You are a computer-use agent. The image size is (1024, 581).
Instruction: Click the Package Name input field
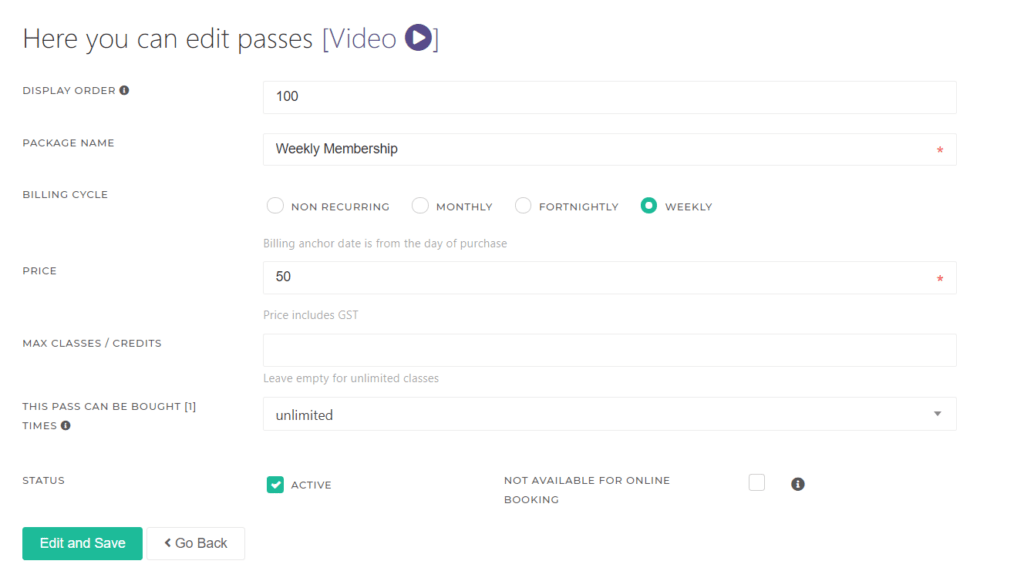click(600, 149)
